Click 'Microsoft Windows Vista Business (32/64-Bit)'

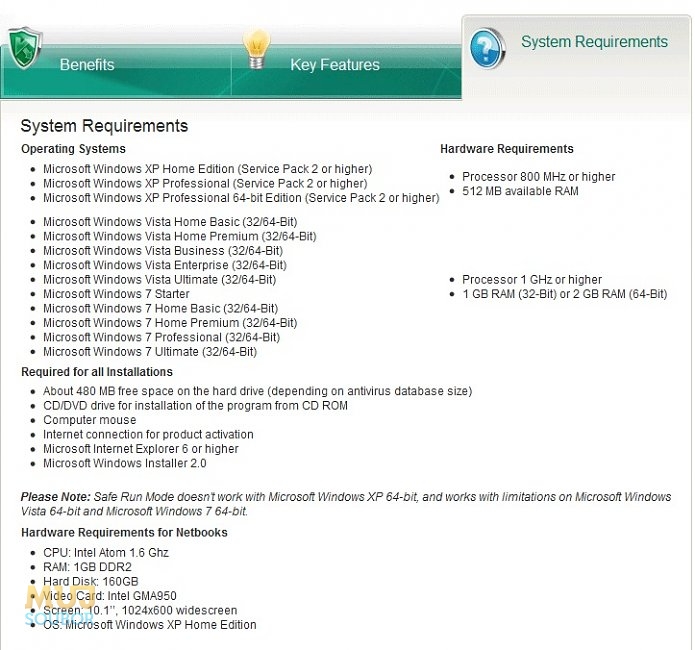pyautogui.click(x=163, y=251)
